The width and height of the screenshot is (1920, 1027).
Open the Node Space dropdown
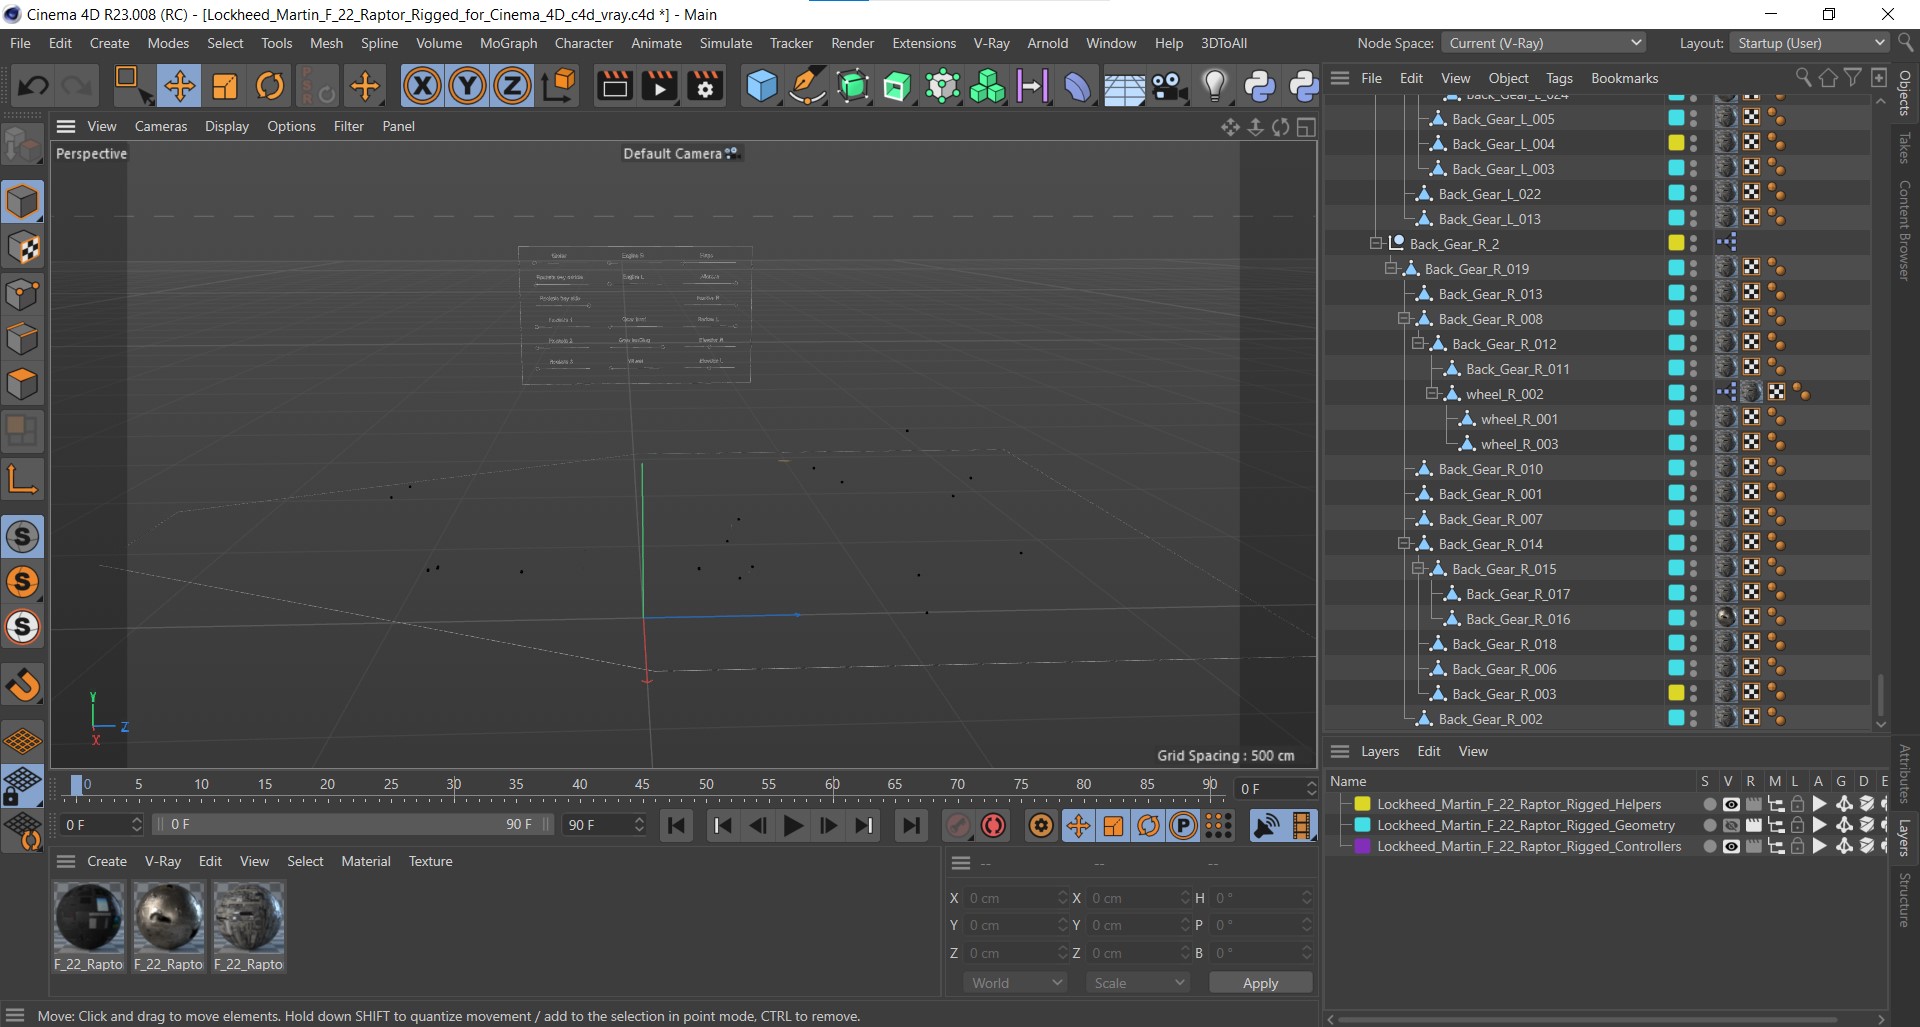tap(1544, 43)
